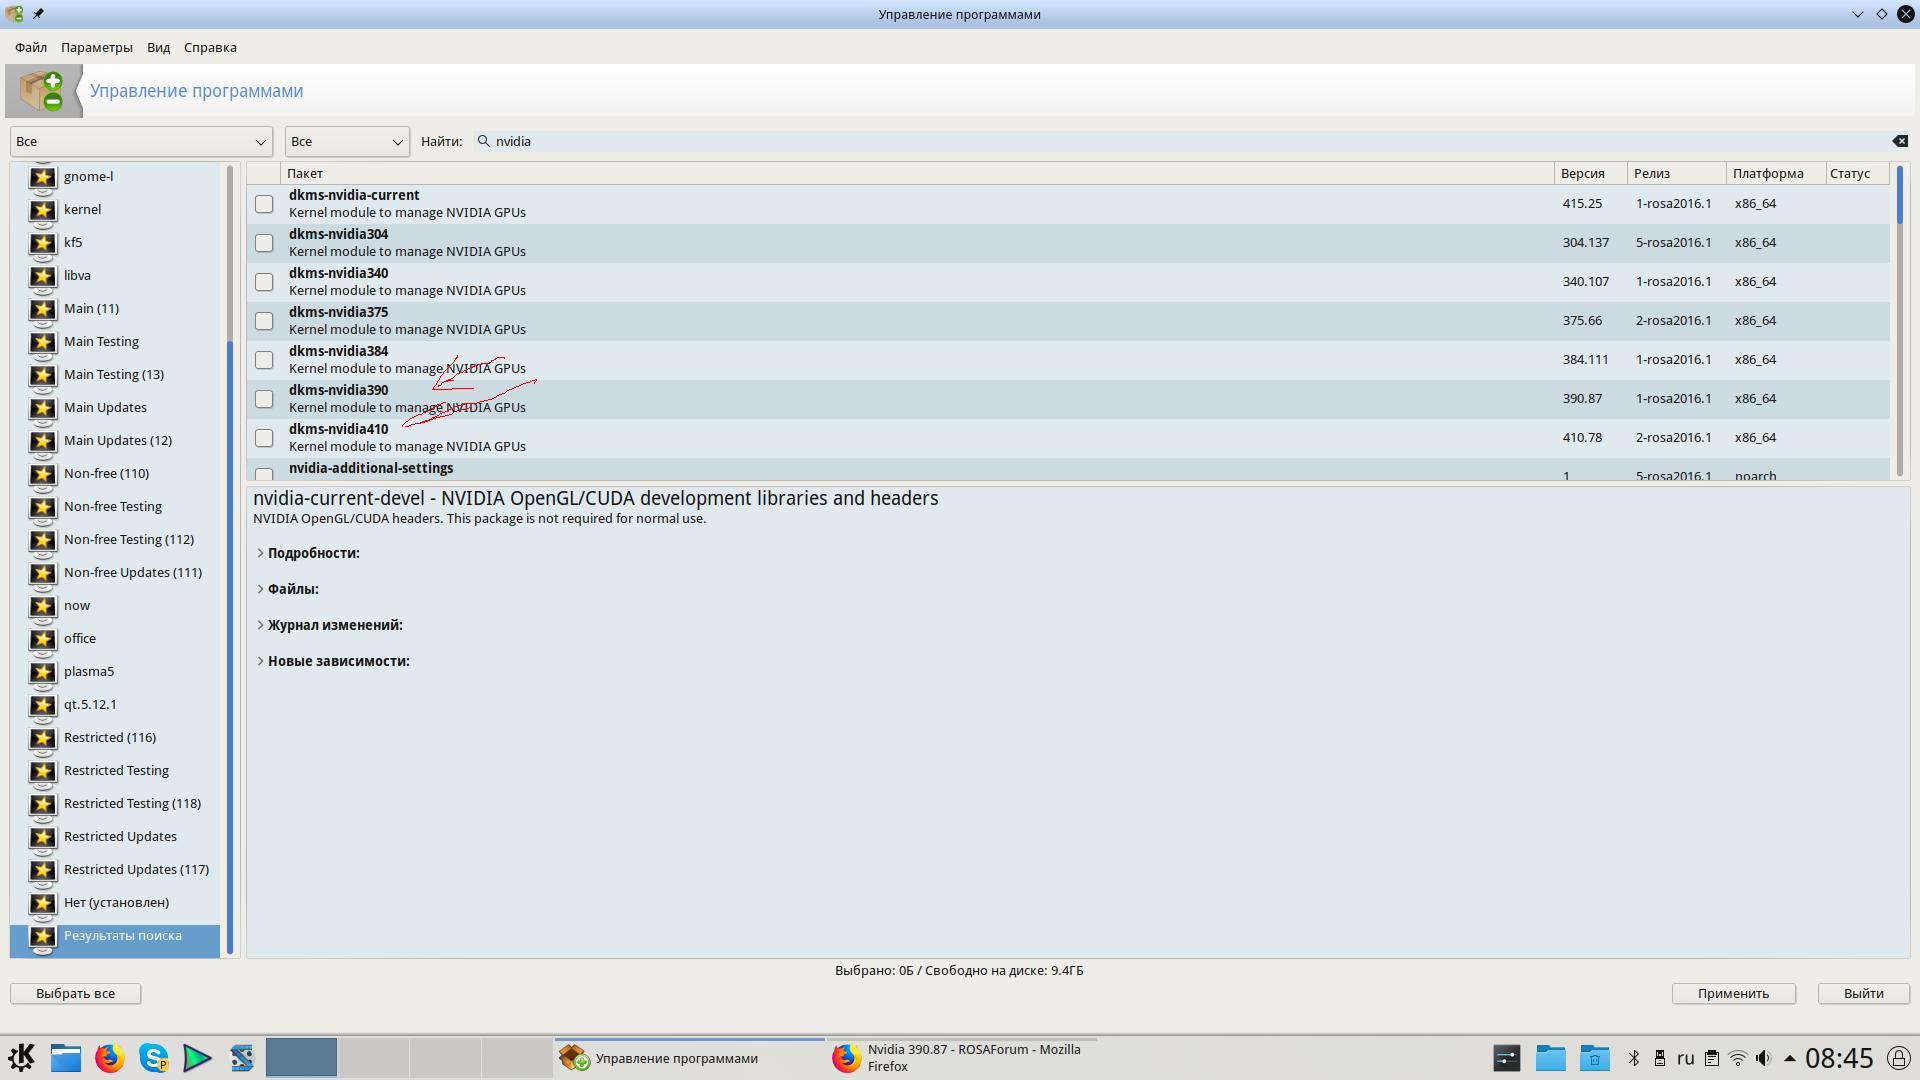Click the star icon next to kernel
Viewport: 1920px width, 1080px height.
[43, 210]
